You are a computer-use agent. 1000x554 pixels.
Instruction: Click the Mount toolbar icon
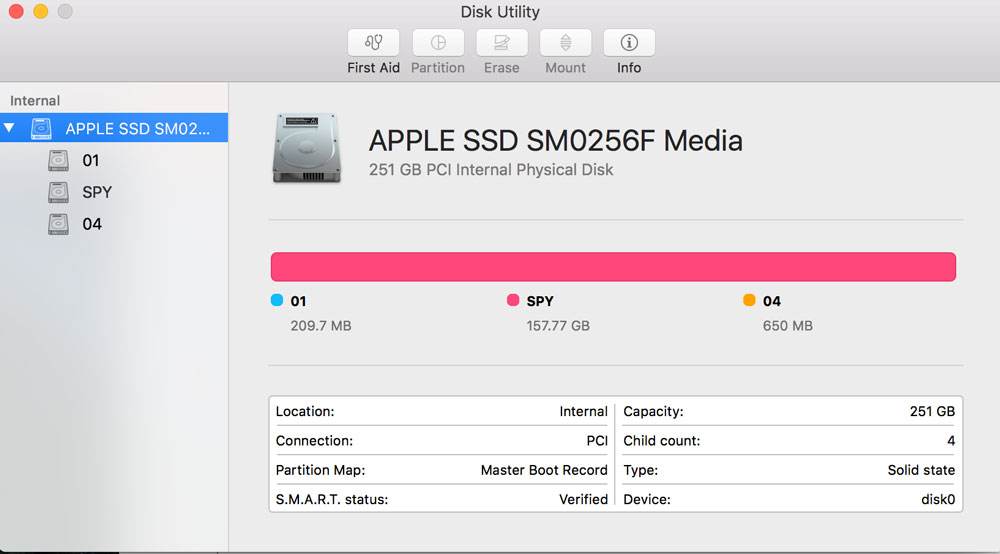[565, 43]
